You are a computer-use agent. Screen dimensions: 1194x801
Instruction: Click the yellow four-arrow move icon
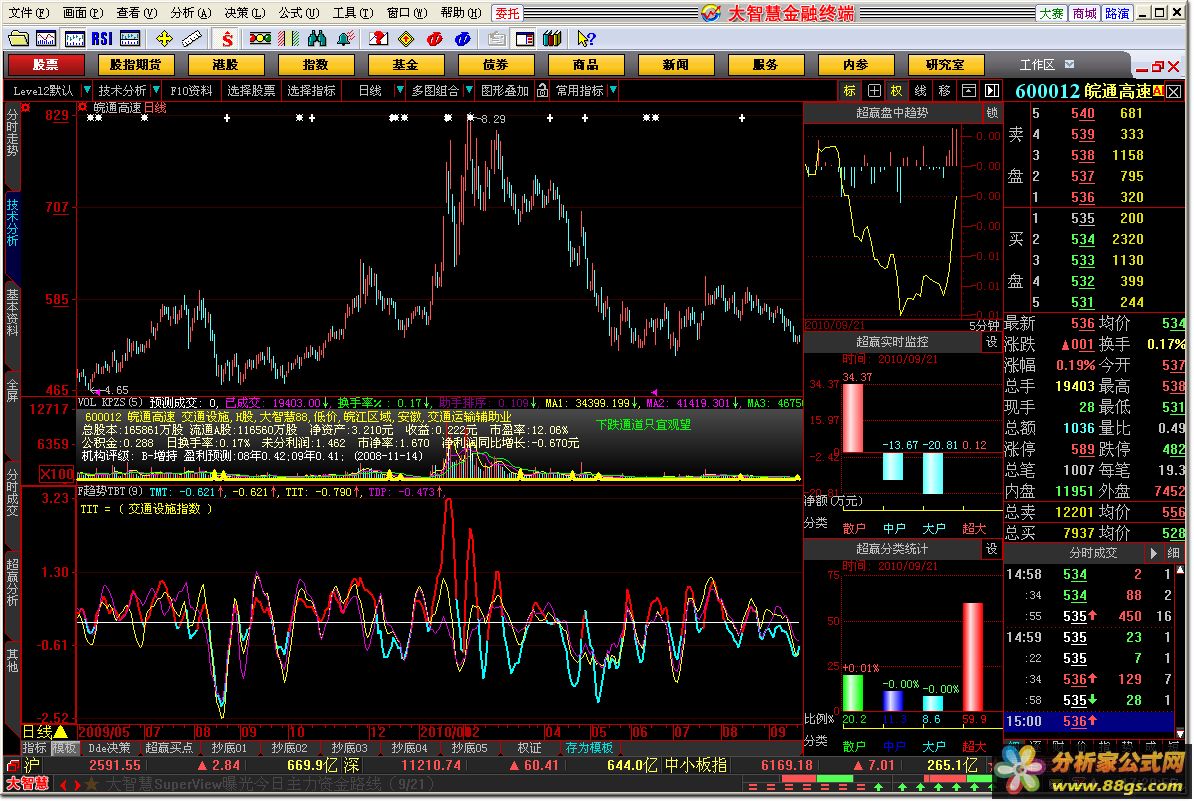tap(164, 38)
